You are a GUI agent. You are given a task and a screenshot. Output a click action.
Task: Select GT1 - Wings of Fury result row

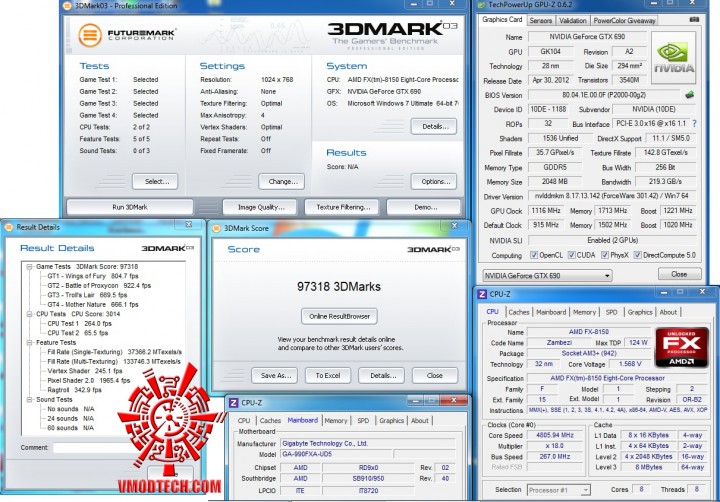93,276
